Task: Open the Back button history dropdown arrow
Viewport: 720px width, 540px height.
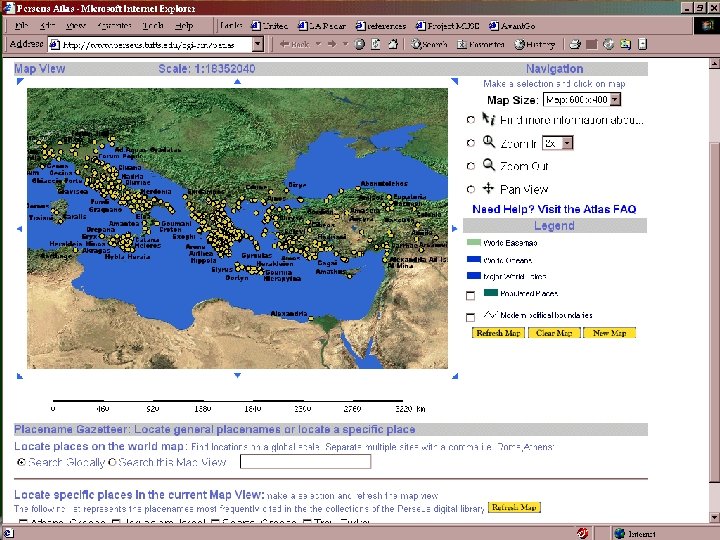Action: pyautogui.click(x=318, y=44)
